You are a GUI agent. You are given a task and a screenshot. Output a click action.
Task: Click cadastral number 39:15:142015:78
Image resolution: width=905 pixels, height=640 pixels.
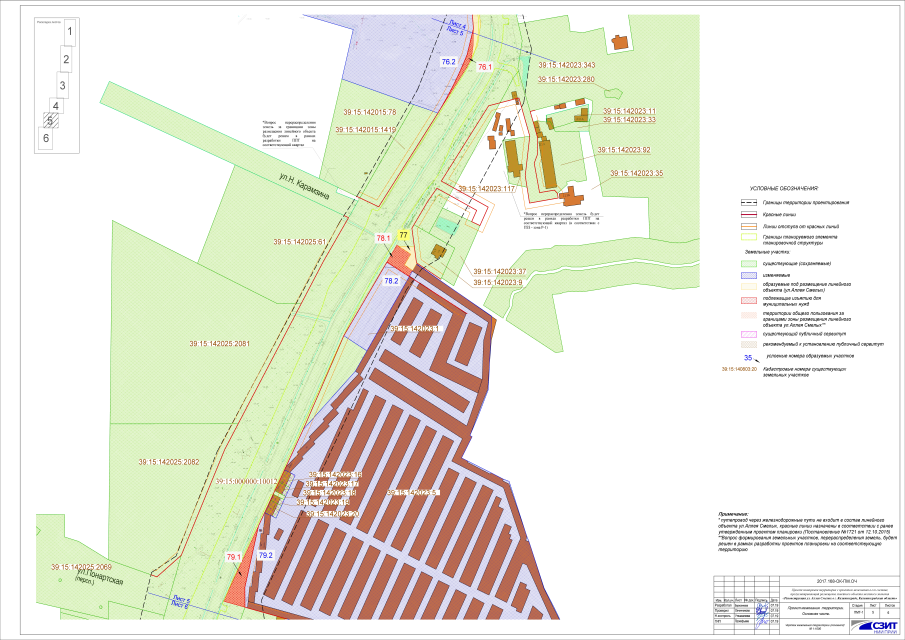point(369,112)
